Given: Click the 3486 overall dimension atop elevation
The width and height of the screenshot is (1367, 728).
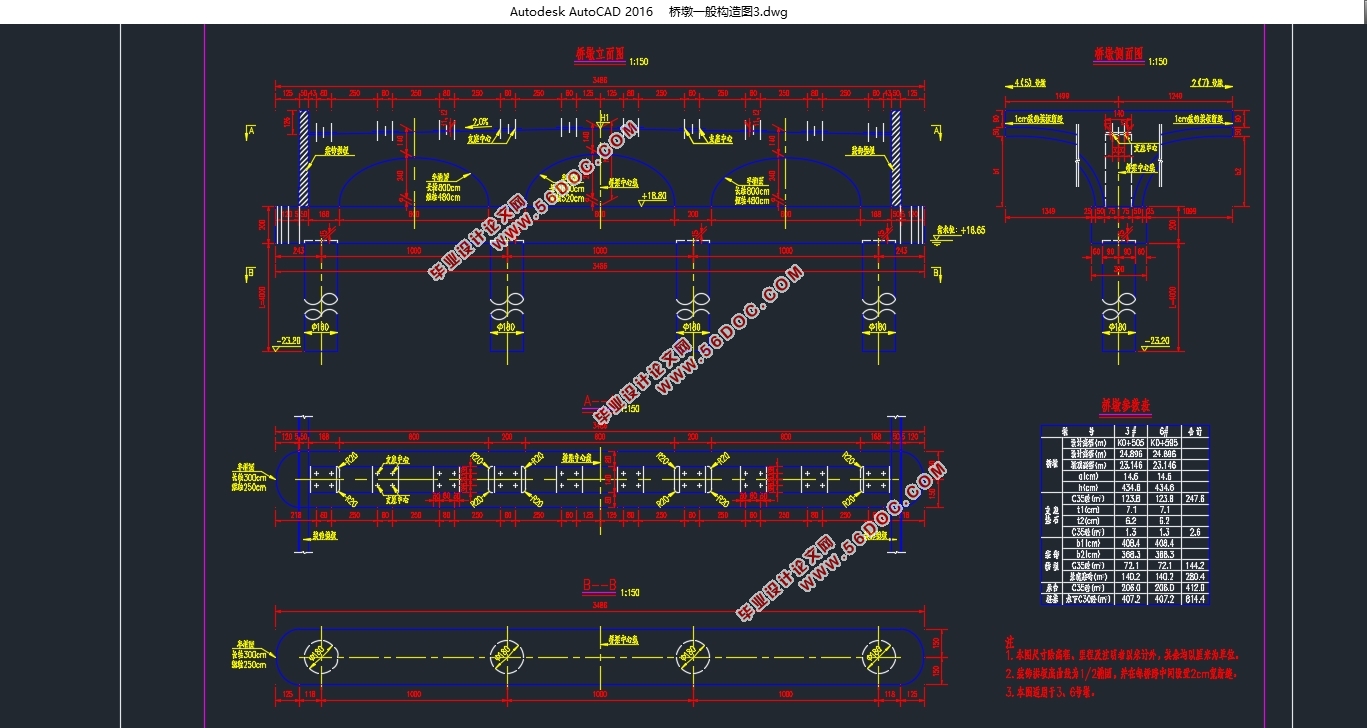Looking at the screenshot, I should [x=600, y=79].
